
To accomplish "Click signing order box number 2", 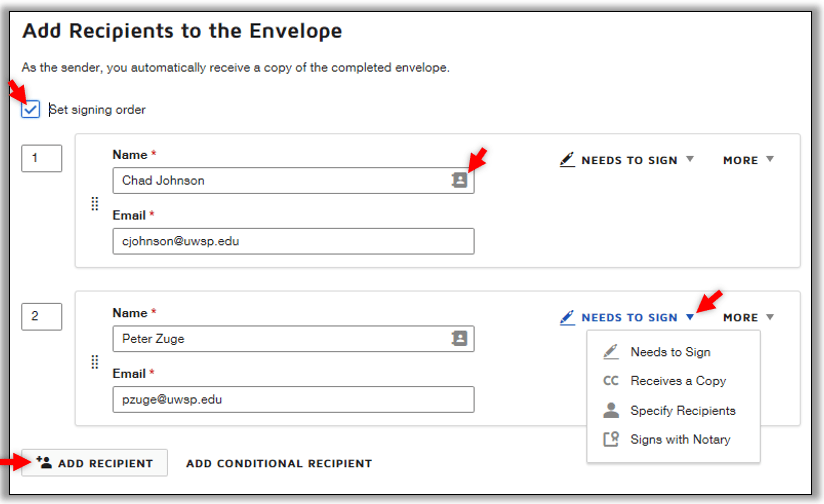I will click(x=42, y=316).
